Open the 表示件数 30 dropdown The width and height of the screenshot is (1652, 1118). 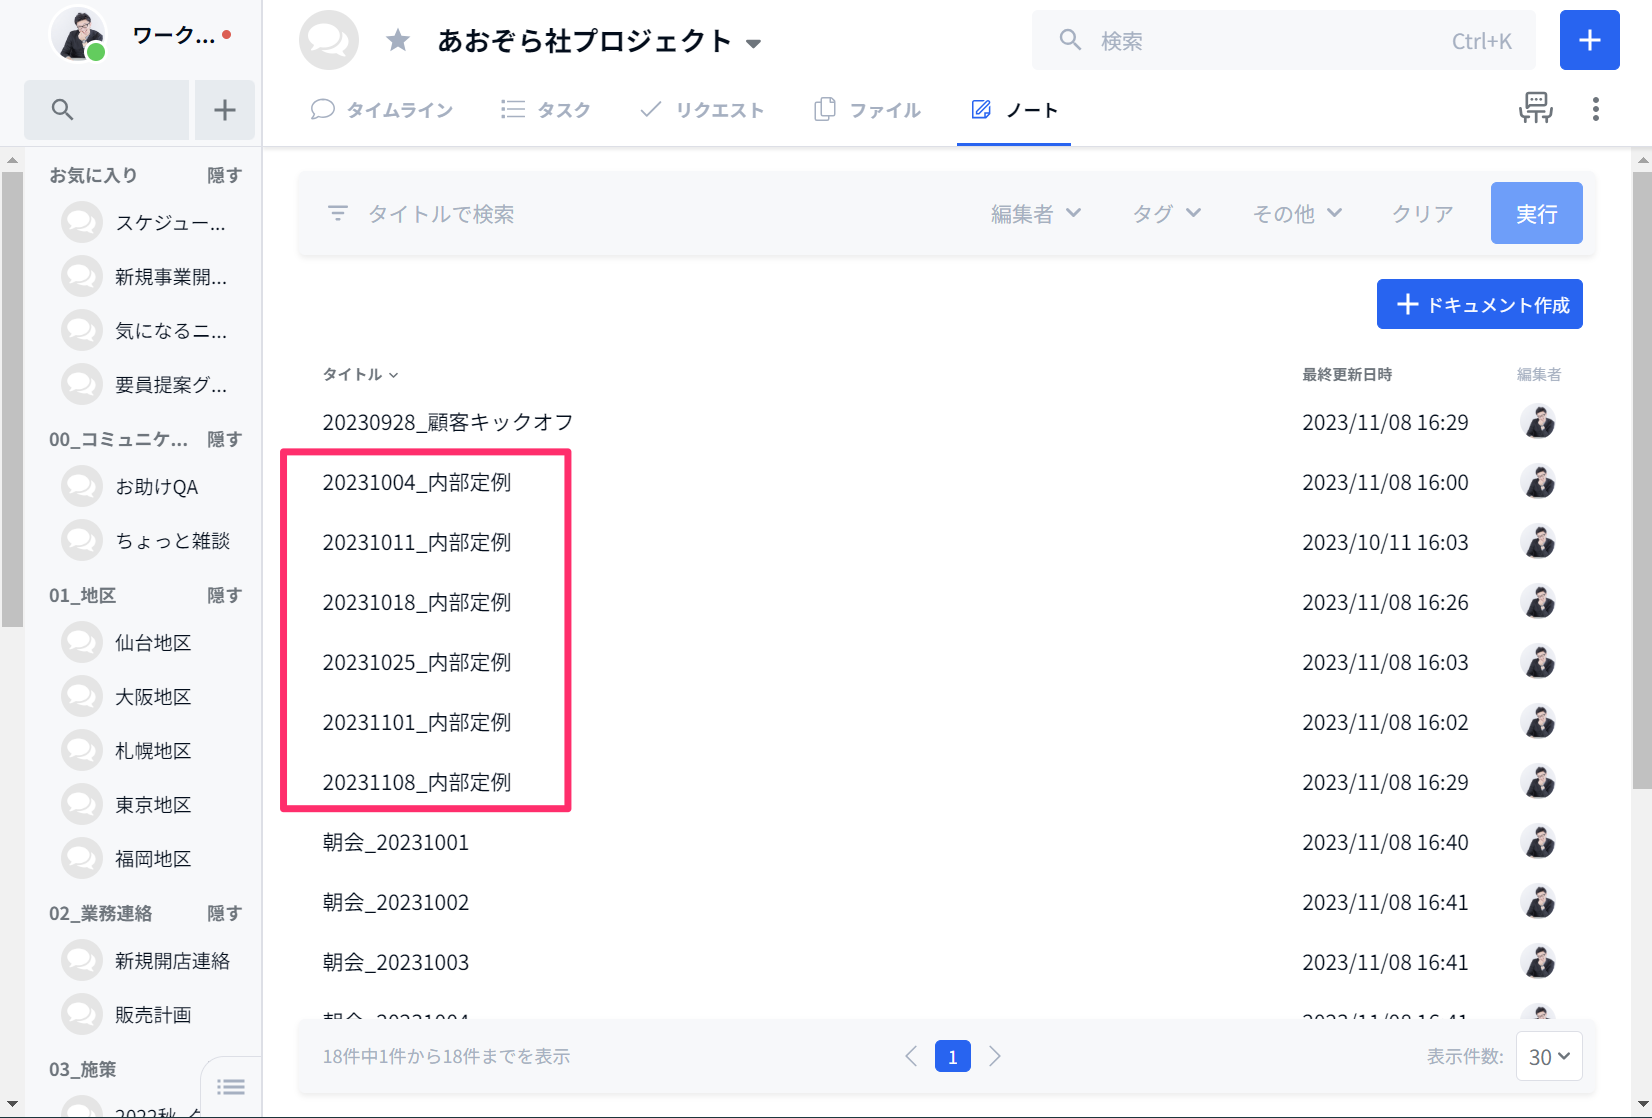(x=1548, y=1057)
